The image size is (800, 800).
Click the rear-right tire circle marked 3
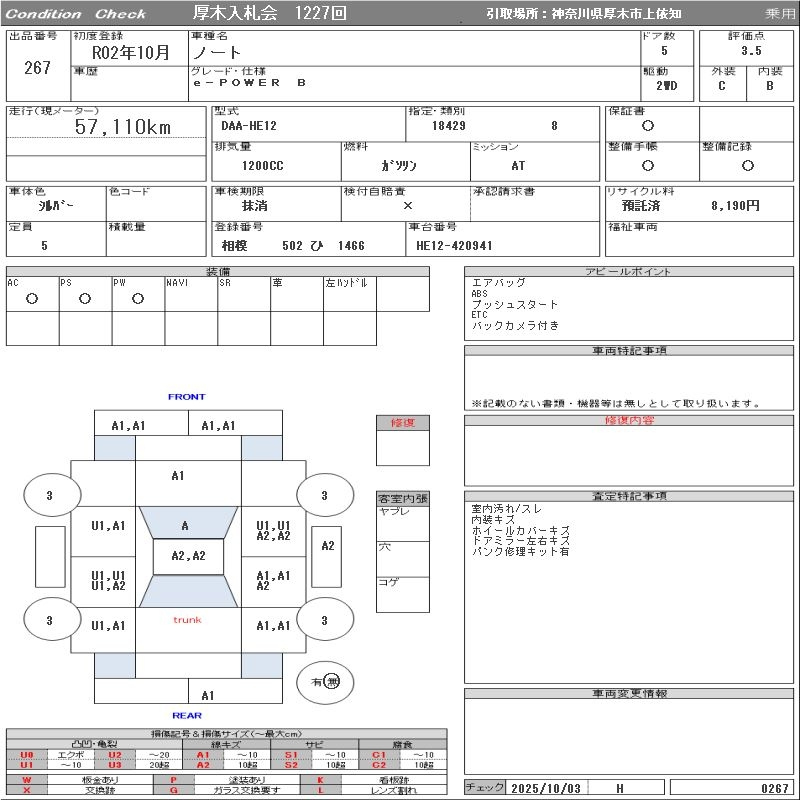point(324,621)
